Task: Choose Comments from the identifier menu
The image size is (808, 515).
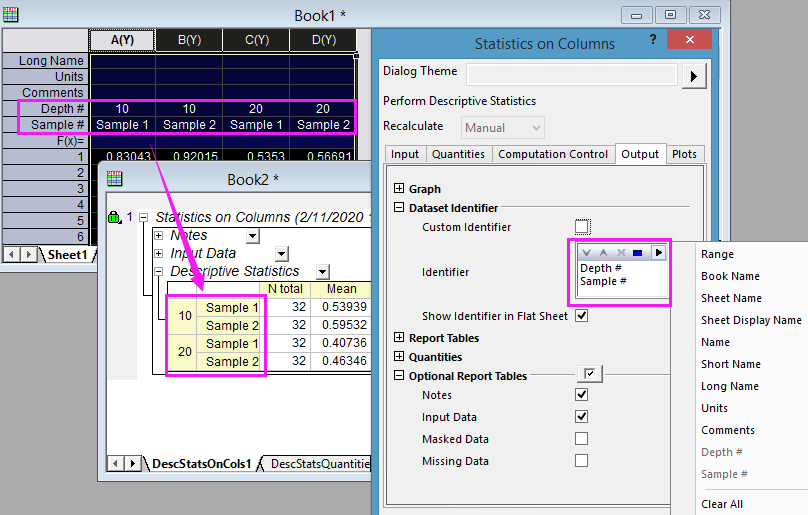Action: tap(728, 430)
